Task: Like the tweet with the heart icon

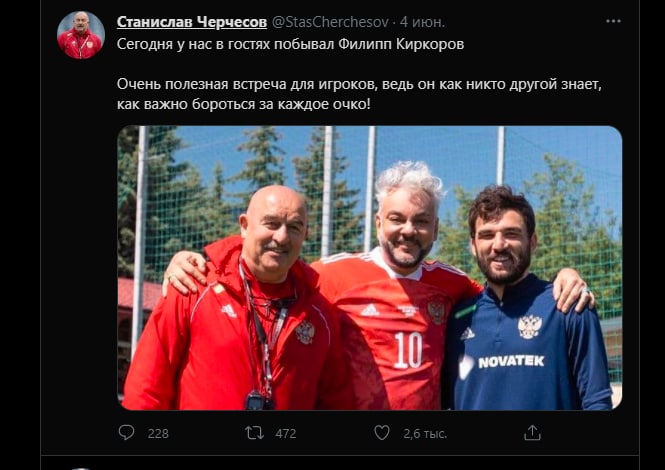Action: point(382,433)
